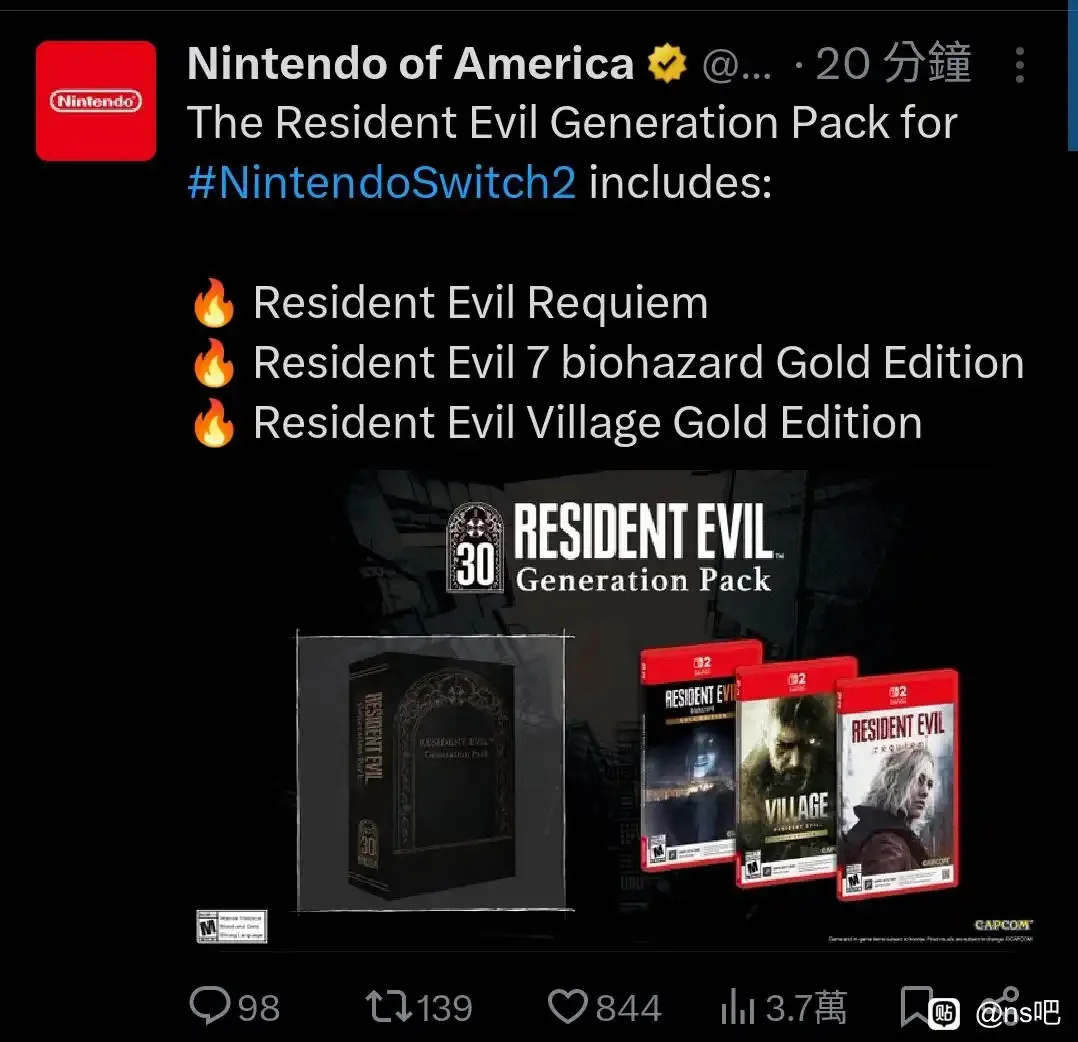This screenshot has height=1042, width=1078.
Task: Click the gold verified badge
Action: (x=667, y=63)
